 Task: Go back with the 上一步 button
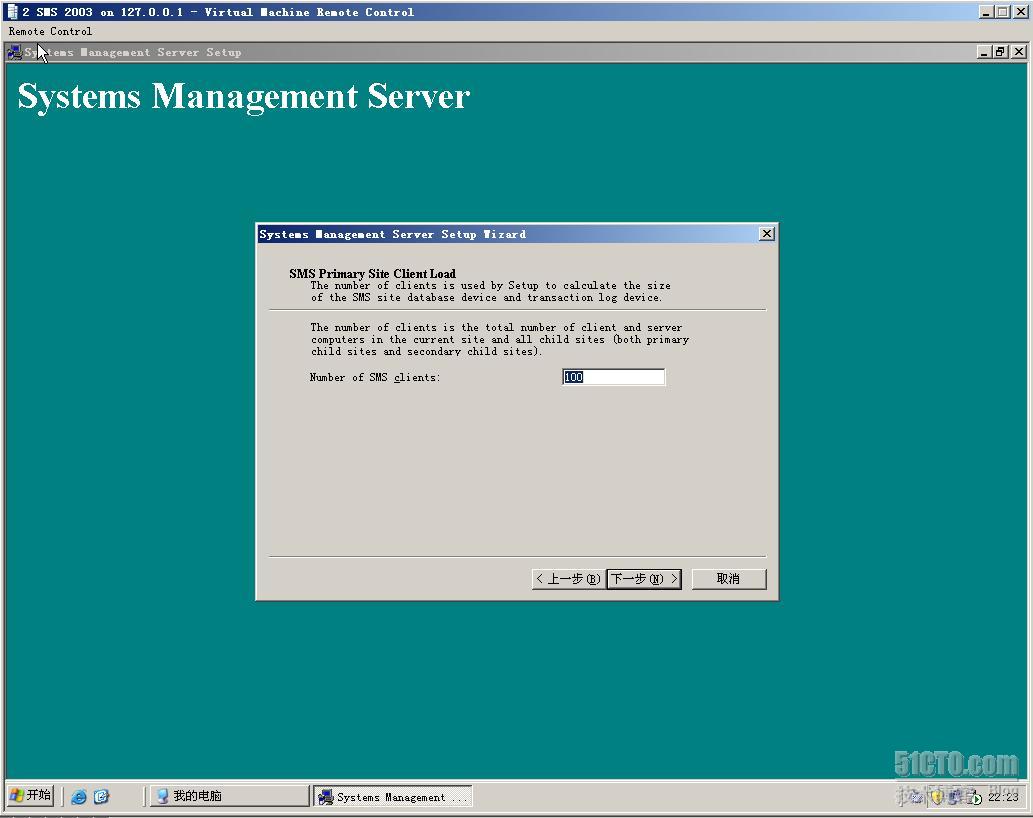pyautogui.click(x=568, y=579)
